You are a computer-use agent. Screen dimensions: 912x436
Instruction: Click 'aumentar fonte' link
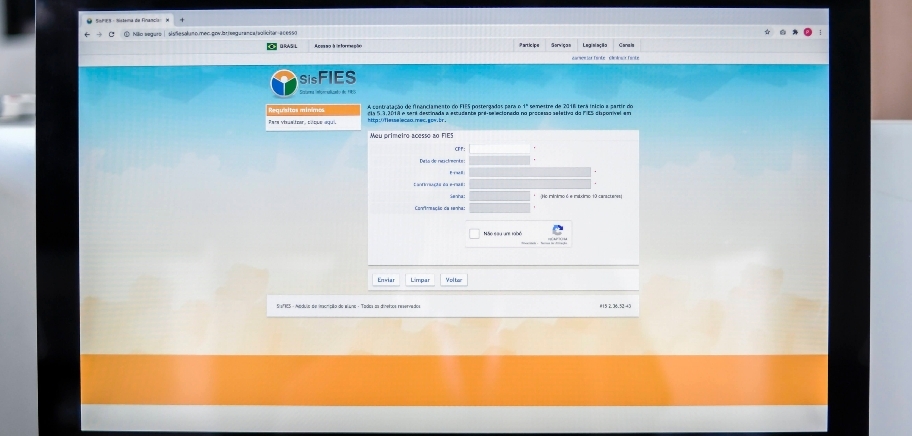(x=589, y=58)
